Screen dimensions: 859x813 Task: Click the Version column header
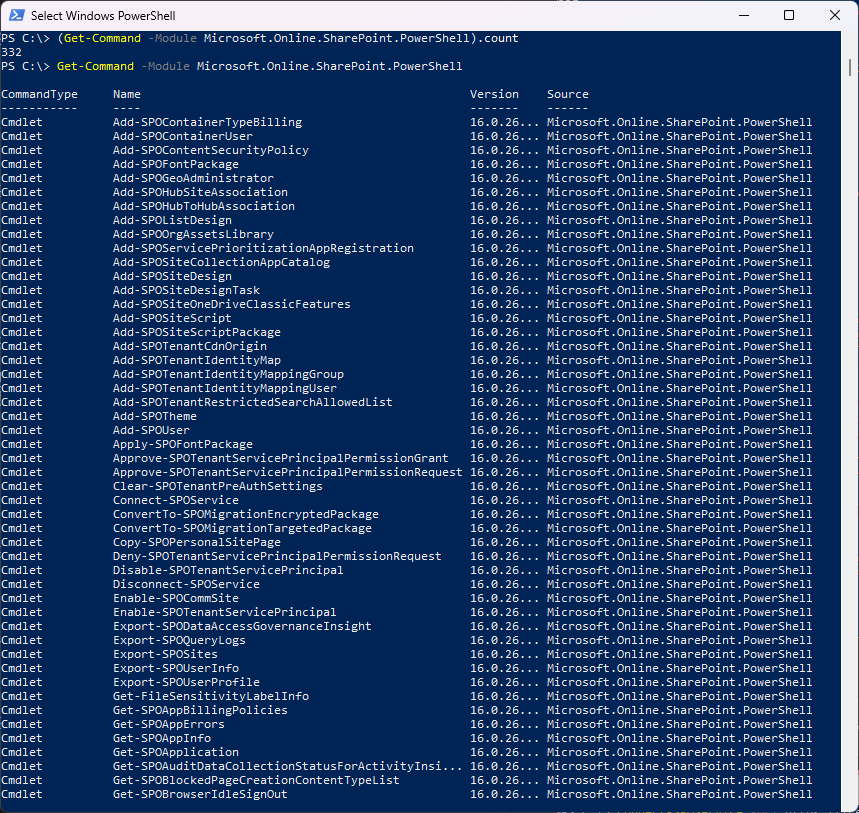(494, 94)
